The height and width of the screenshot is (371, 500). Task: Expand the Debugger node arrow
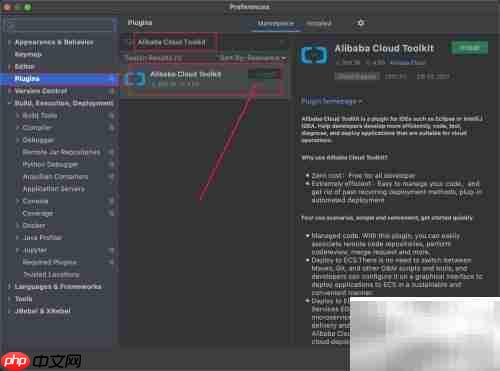(18, 140)
